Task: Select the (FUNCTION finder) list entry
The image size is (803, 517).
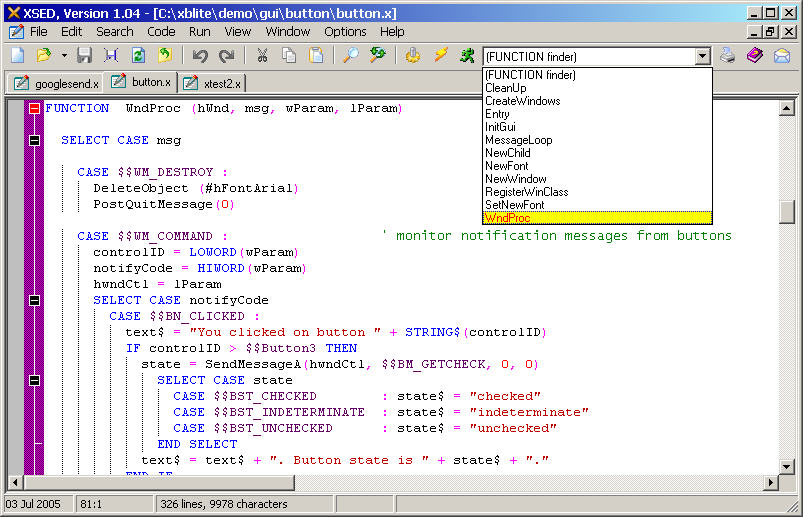Action: pos(597,75)
